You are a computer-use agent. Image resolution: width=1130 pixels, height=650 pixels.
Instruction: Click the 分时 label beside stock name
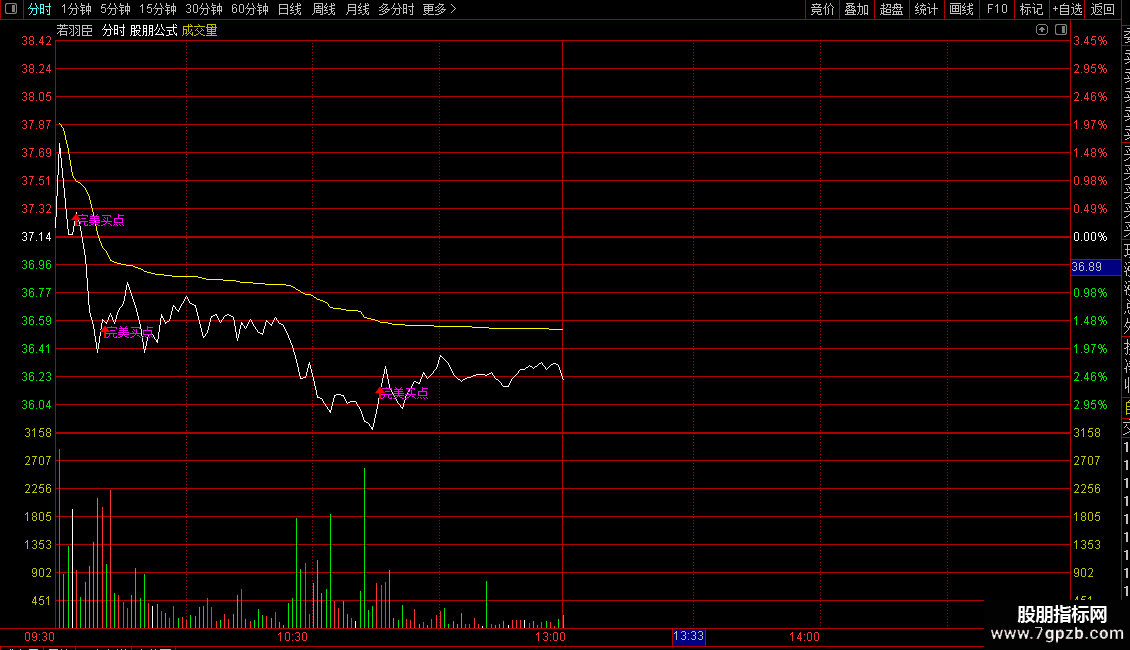[113, 30]
